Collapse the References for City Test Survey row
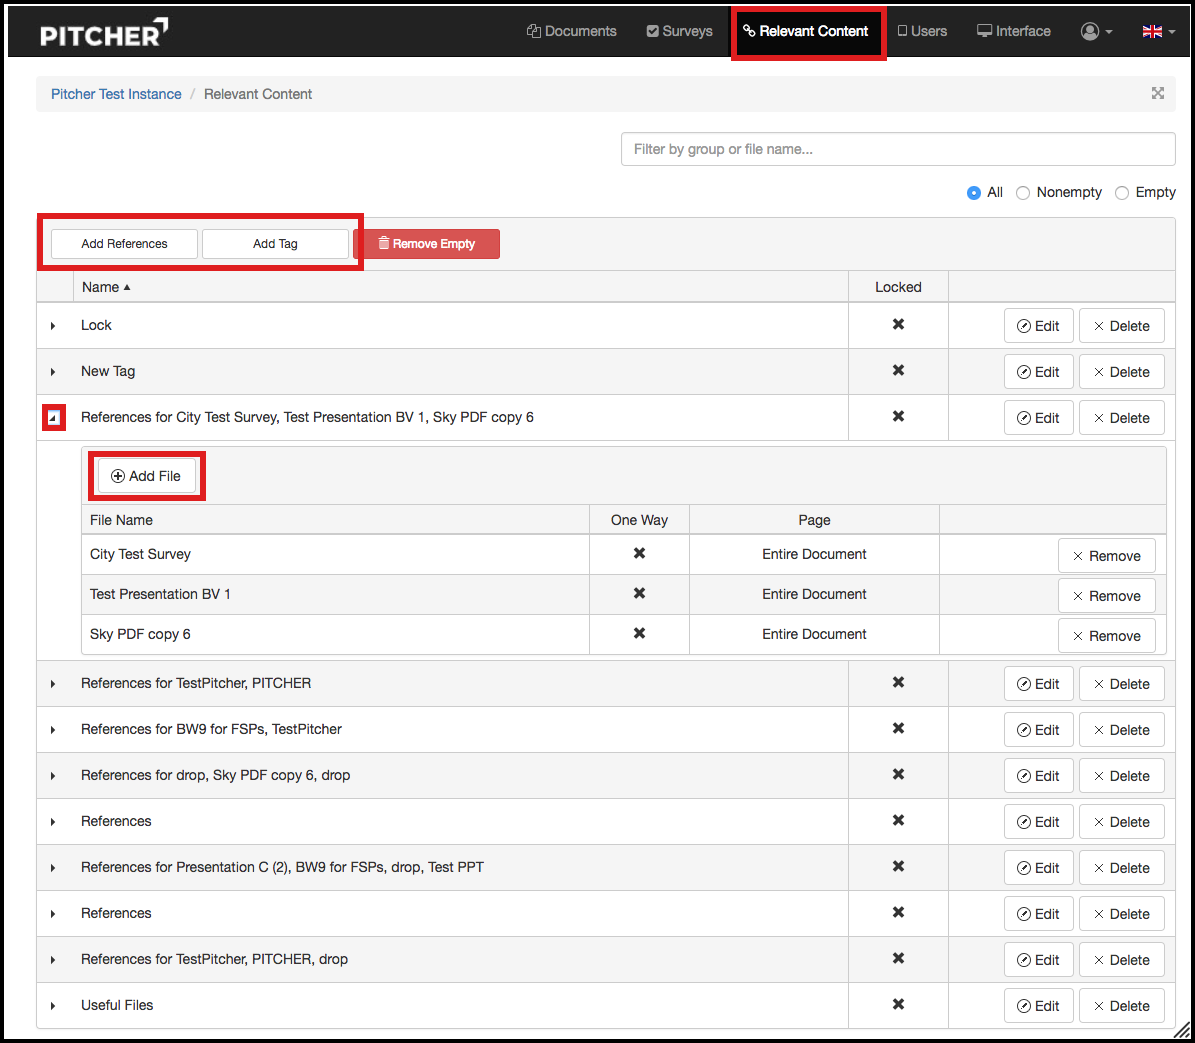 pyautogui.click(x=54, y=418)
